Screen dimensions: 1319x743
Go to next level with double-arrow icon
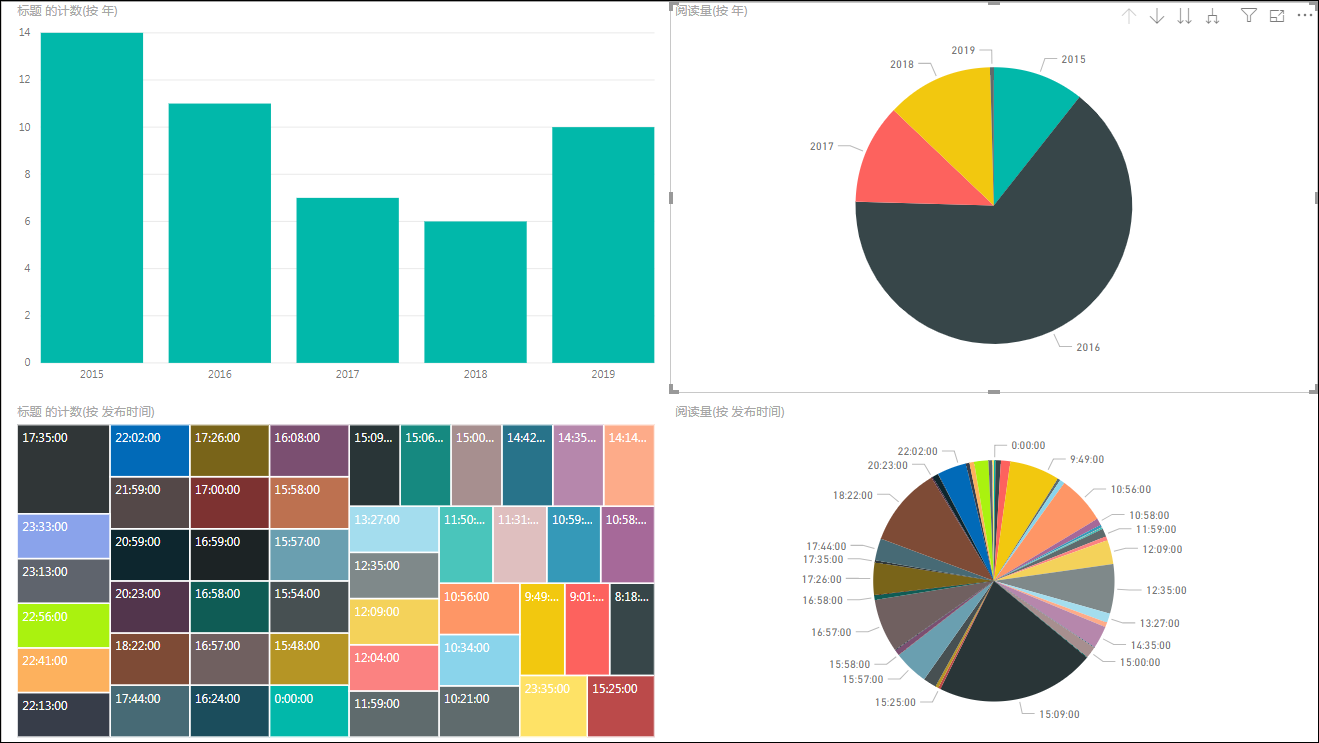coord(1185,16)
